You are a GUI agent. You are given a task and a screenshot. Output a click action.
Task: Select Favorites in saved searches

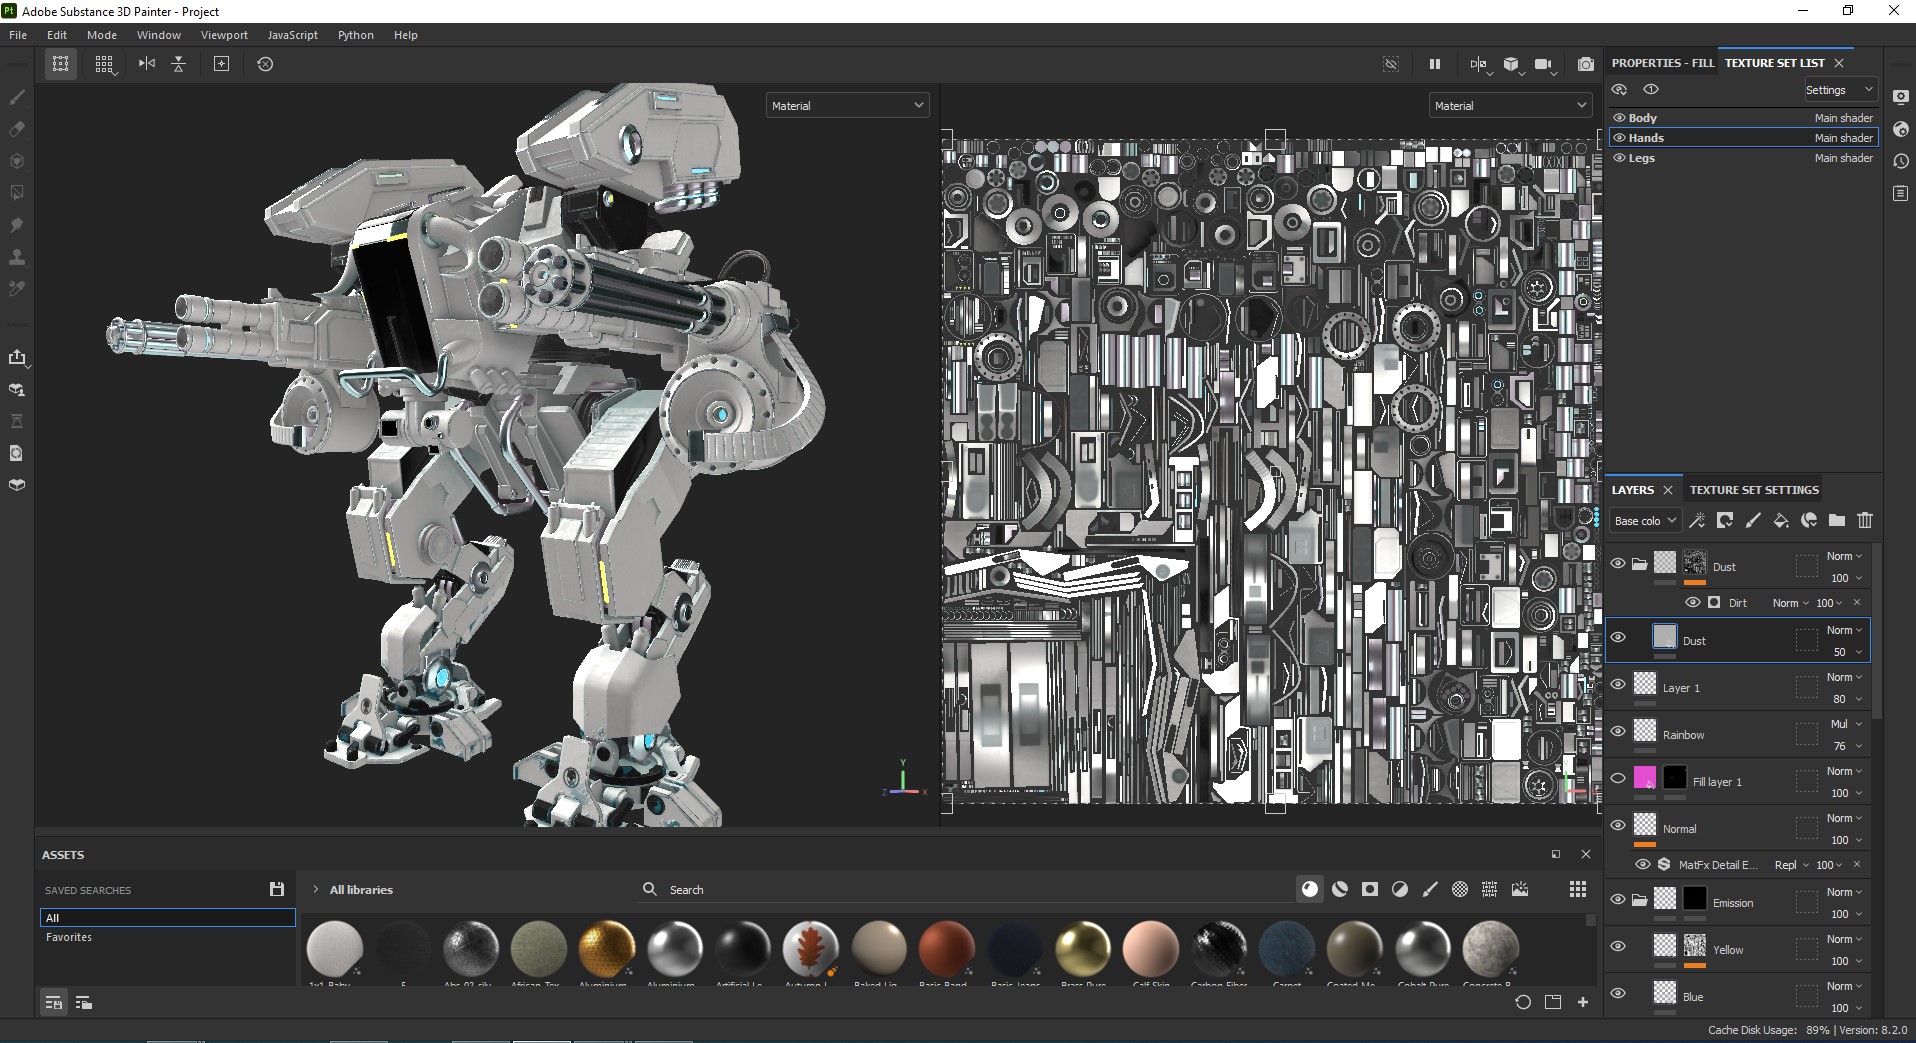(69, 937)
